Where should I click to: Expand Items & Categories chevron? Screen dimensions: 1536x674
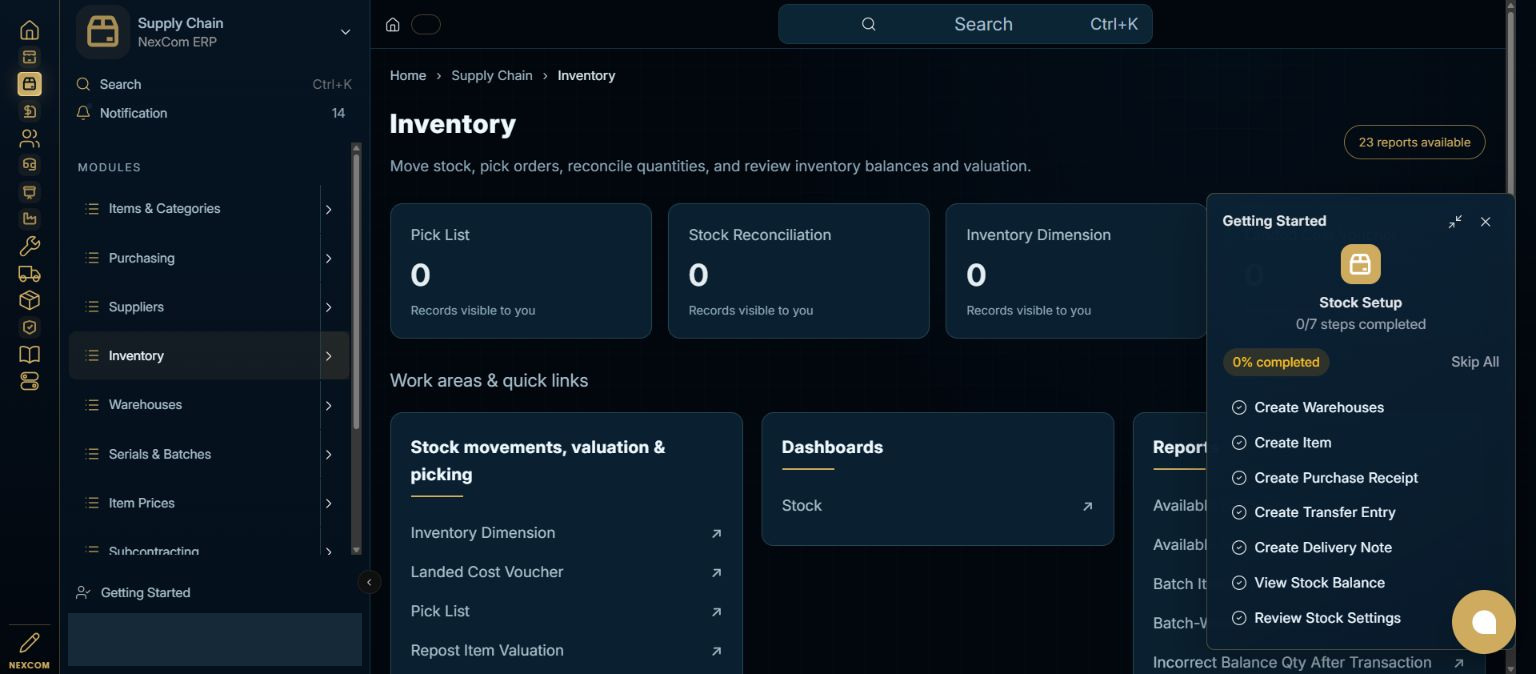click(x=328, y=210)
